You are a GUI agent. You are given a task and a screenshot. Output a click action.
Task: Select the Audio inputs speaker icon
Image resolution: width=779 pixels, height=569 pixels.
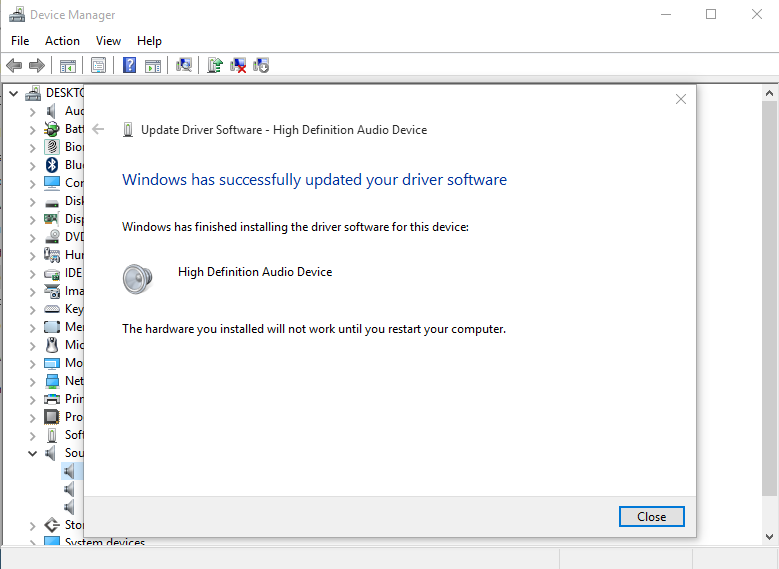click(52, 111)
